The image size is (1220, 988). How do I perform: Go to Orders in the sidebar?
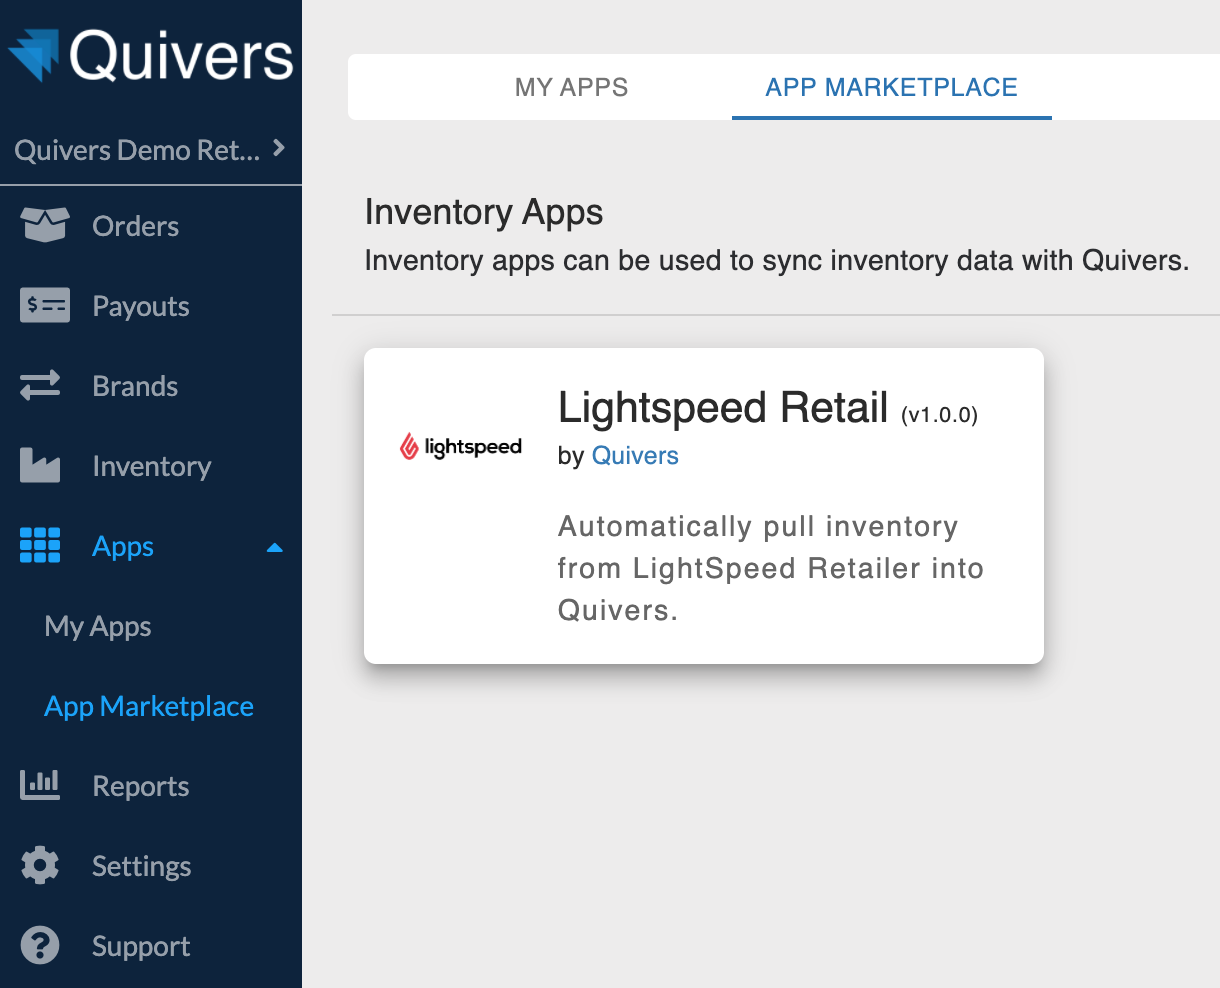[136, 227]
